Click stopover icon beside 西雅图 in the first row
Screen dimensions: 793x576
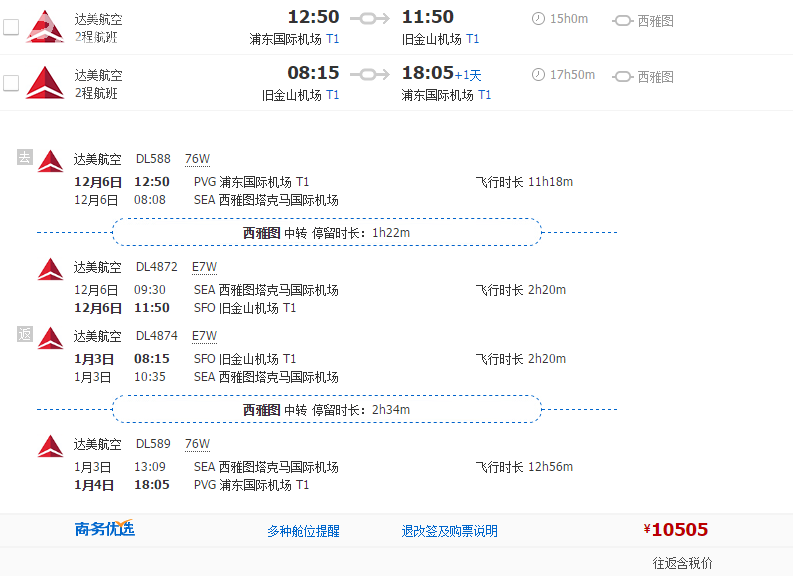point(623,20)
